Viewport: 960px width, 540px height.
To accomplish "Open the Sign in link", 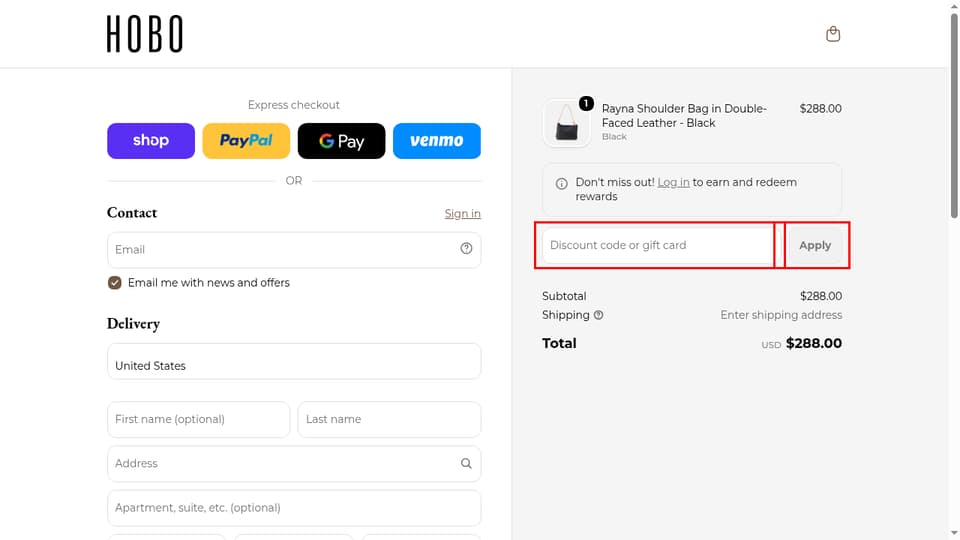I will click(x=462, y=214).
